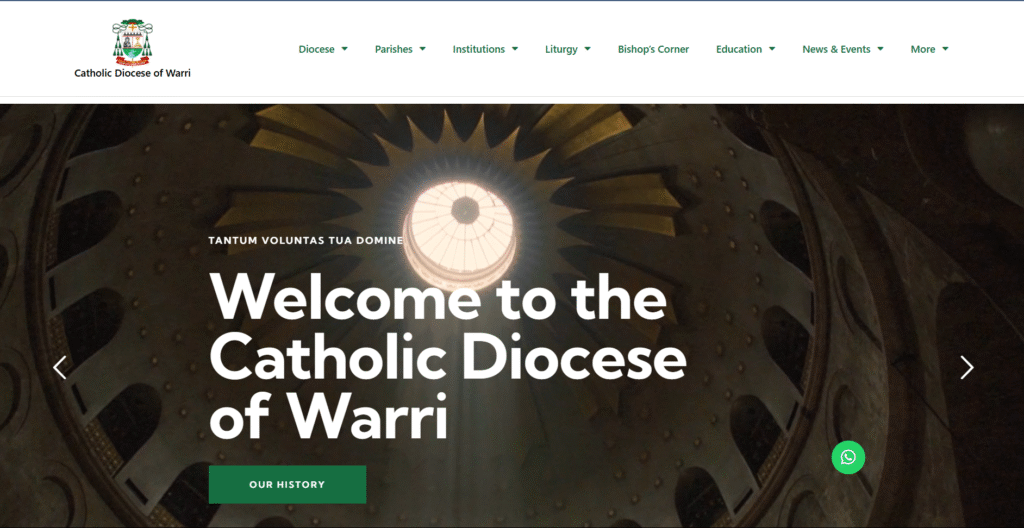This screenshot has height=528, width=1024.
Task: Click the Tantum Voluntas Tua Domine motto
Action: point(306,240)
